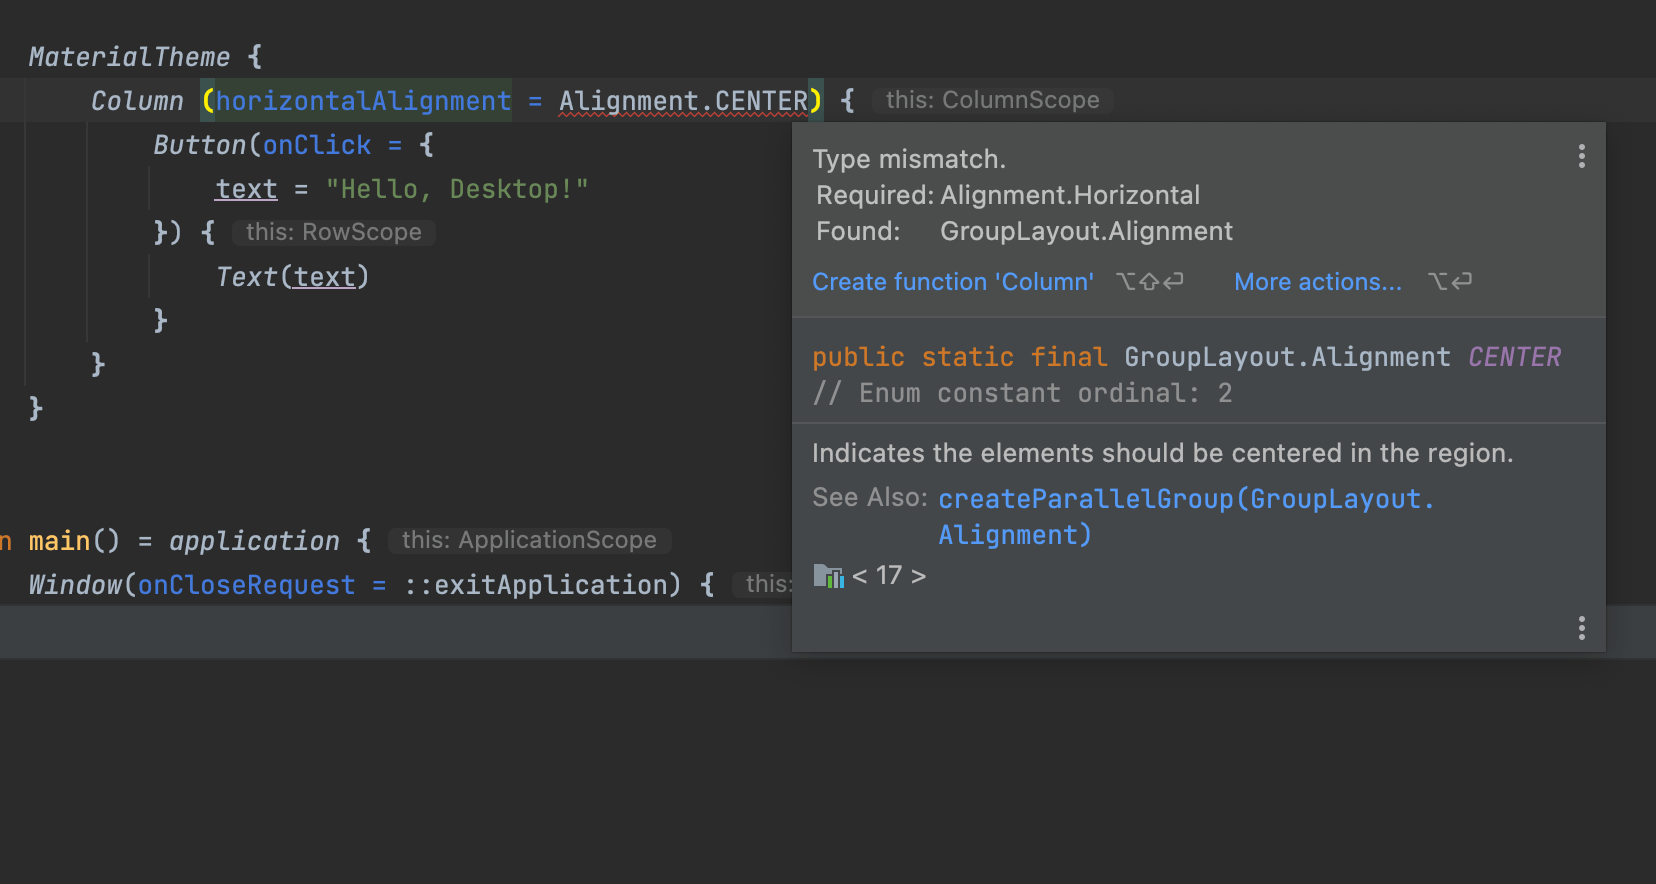Click the "this: ApplicationScope" inlay hint

point(528,540)
